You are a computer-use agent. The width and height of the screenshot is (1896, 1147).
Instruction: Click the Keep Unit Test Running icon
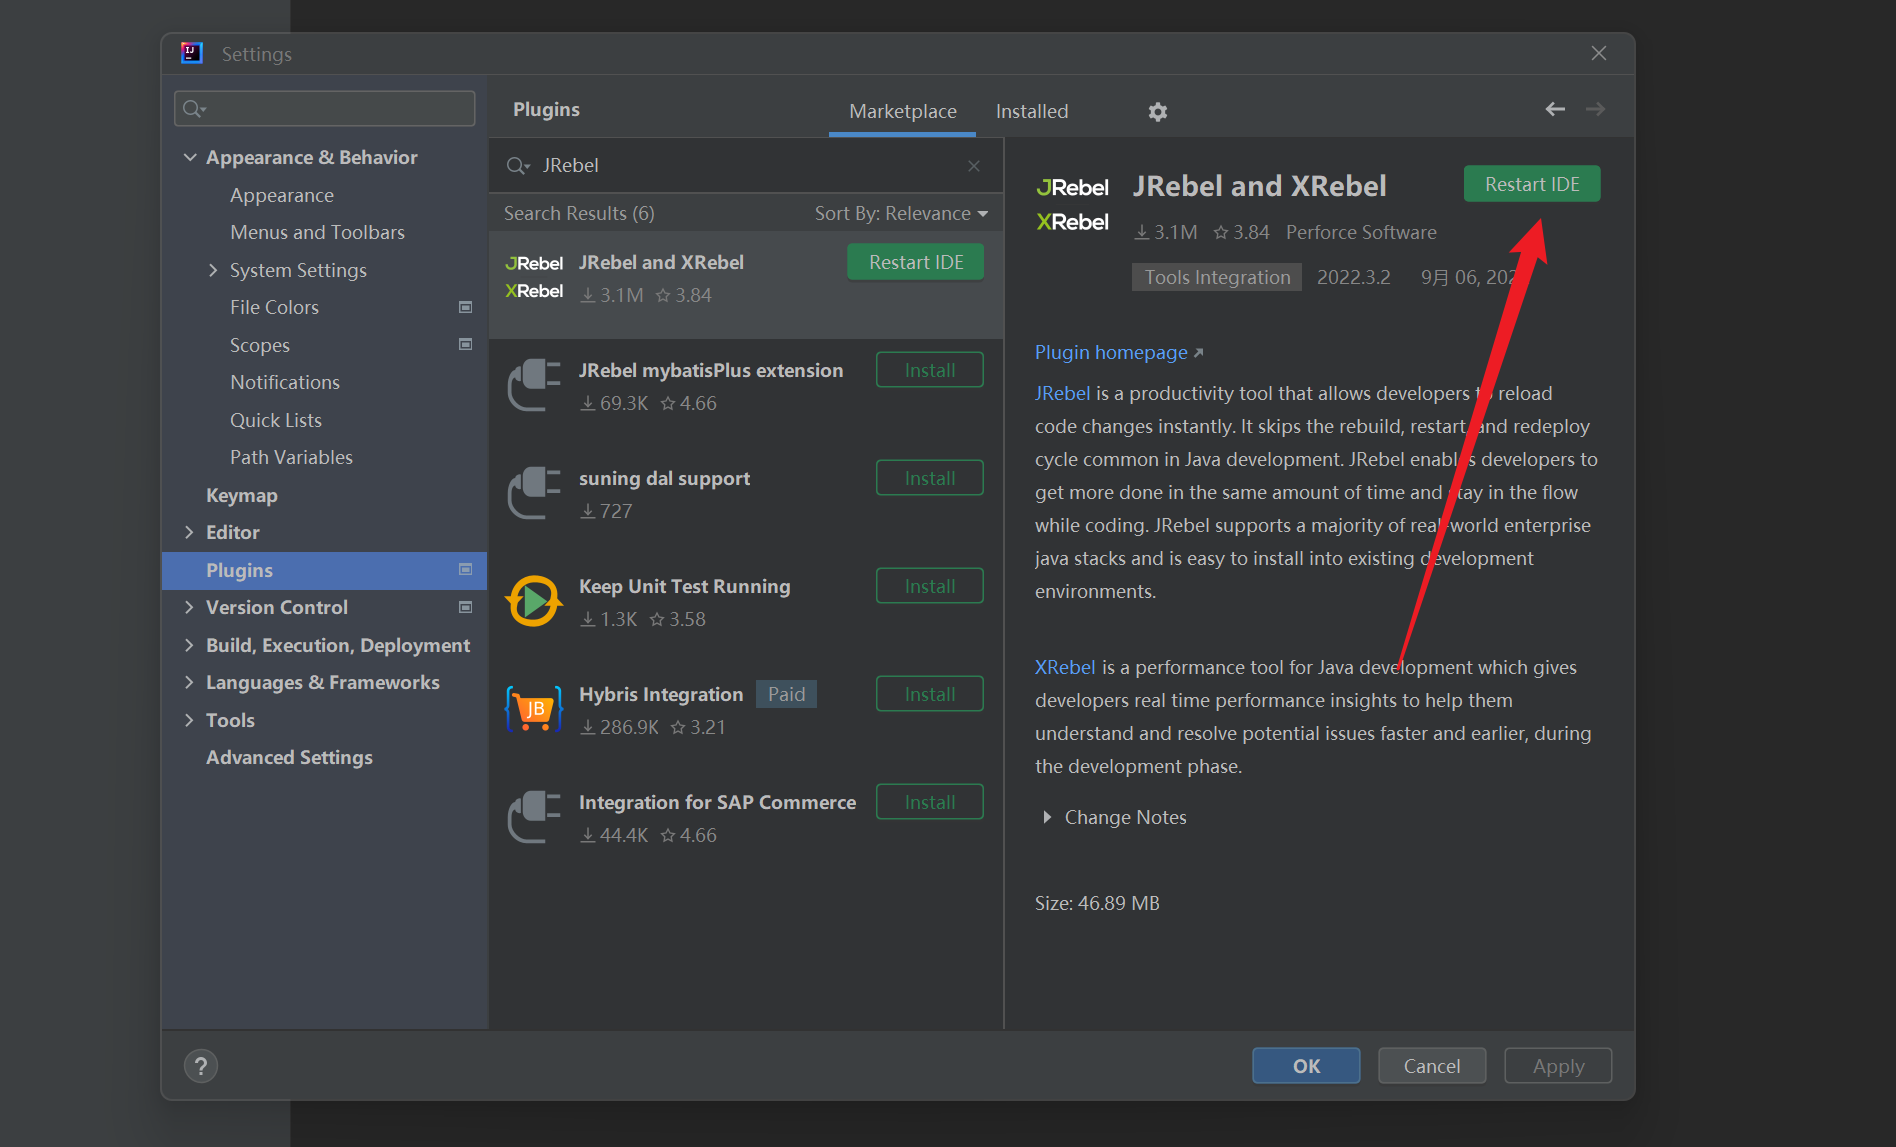(534, 601)
